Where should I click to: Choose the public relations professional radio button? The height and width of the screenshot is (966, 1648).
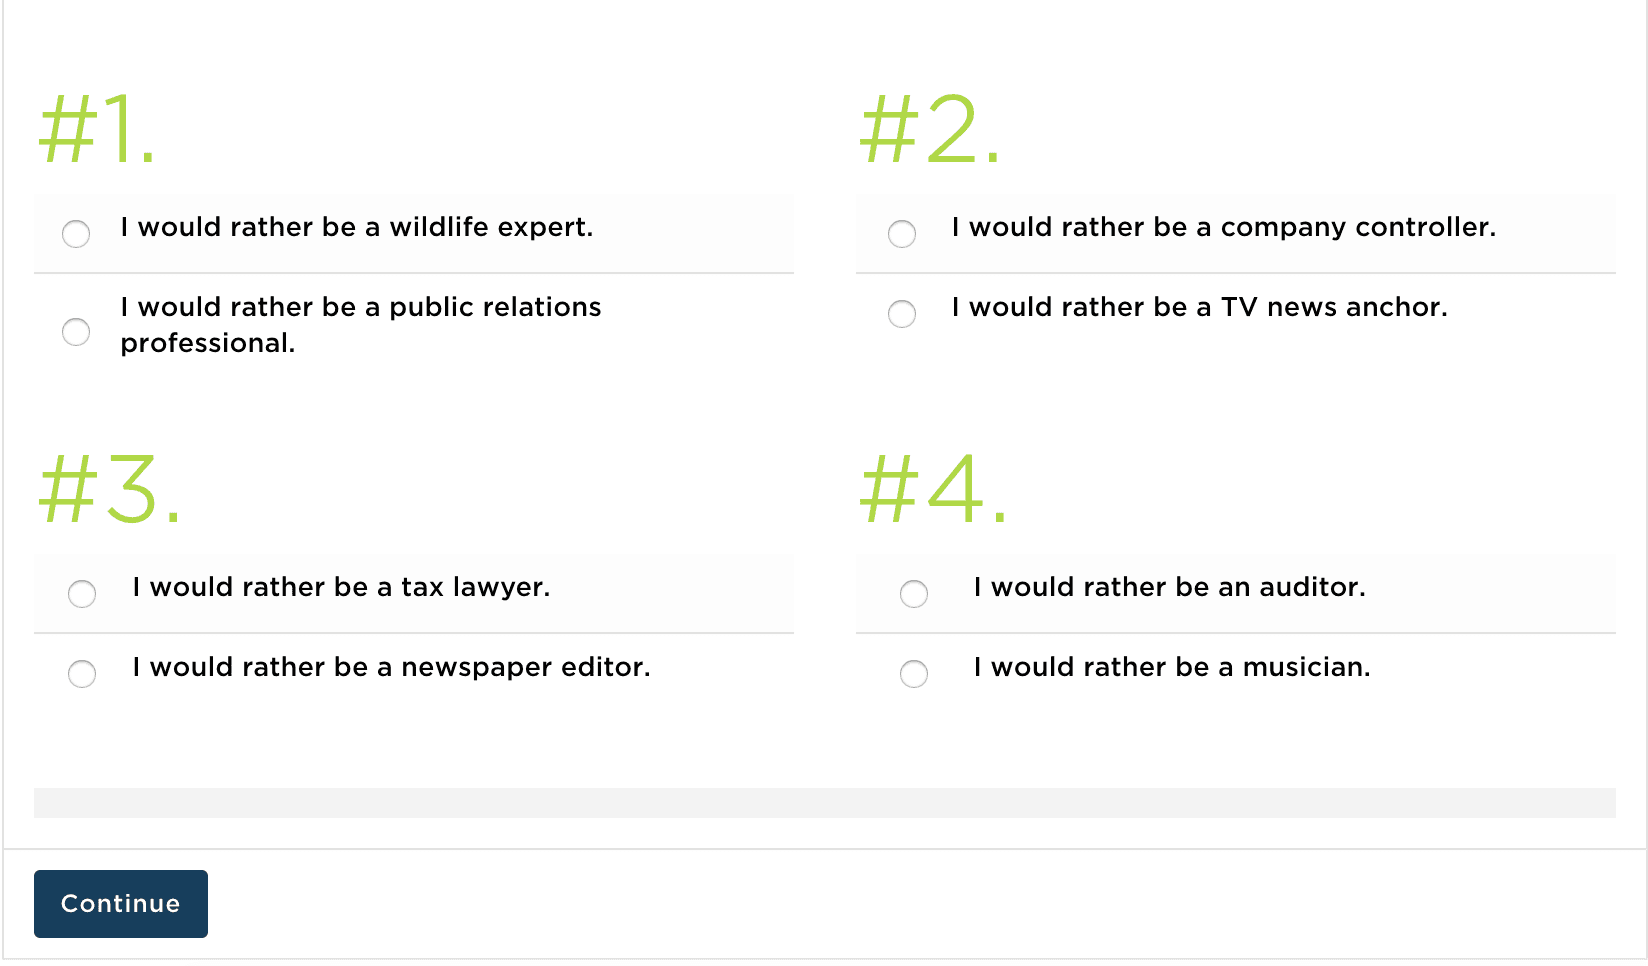pos(76,332)
